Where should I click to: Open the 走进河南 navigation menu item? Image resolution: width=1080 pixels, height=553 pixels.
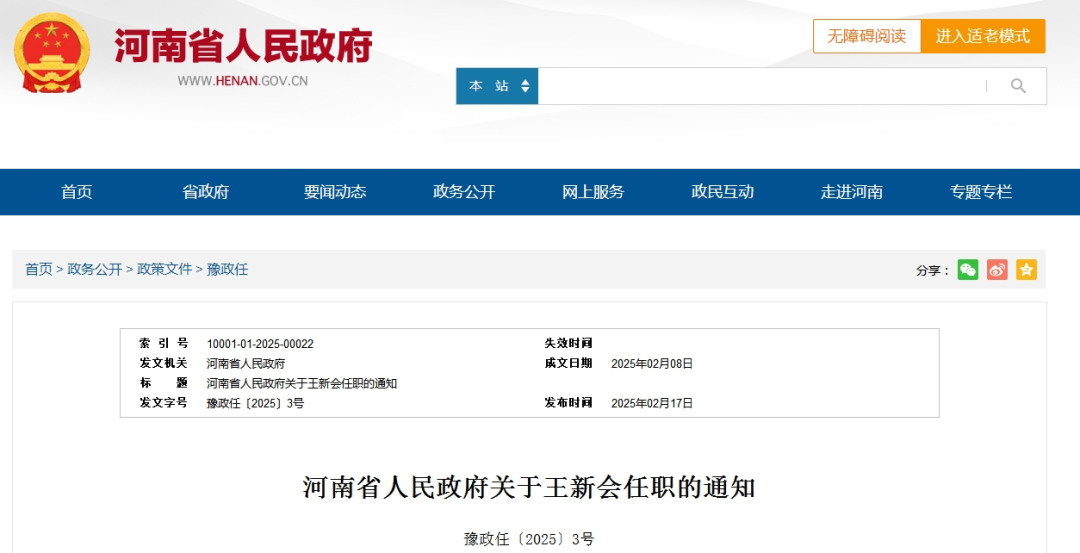click(x=851, y=192)
